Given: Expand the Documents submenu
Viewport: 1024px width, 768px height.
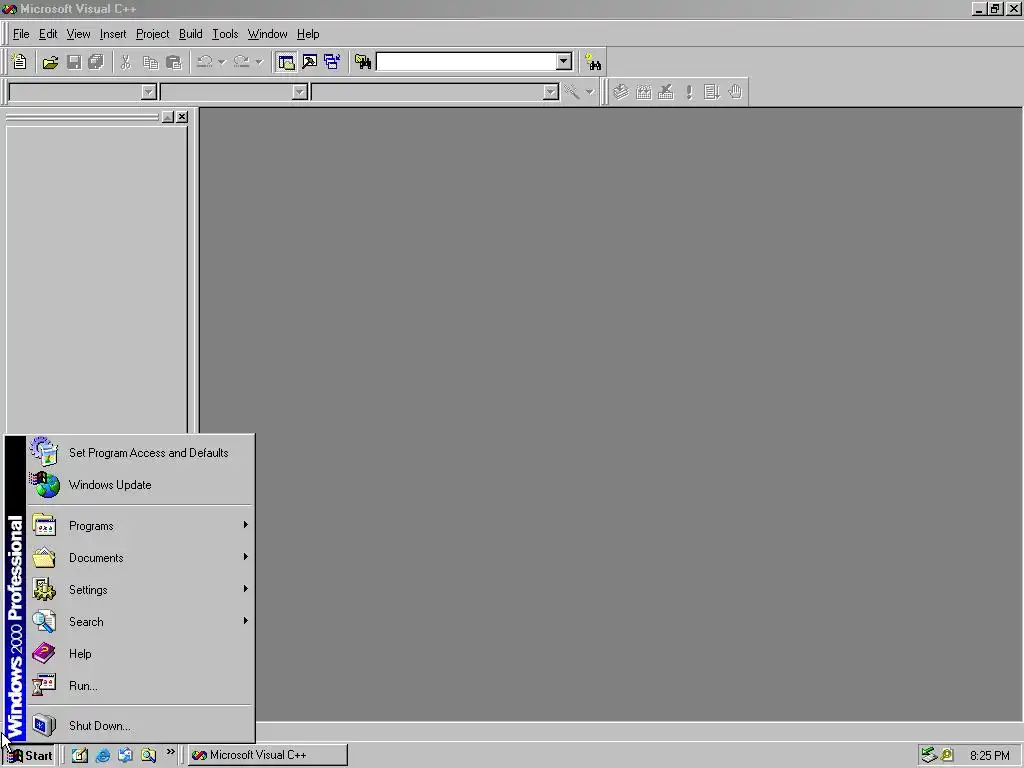Looking at the screenshot, I should coord(140,558).
